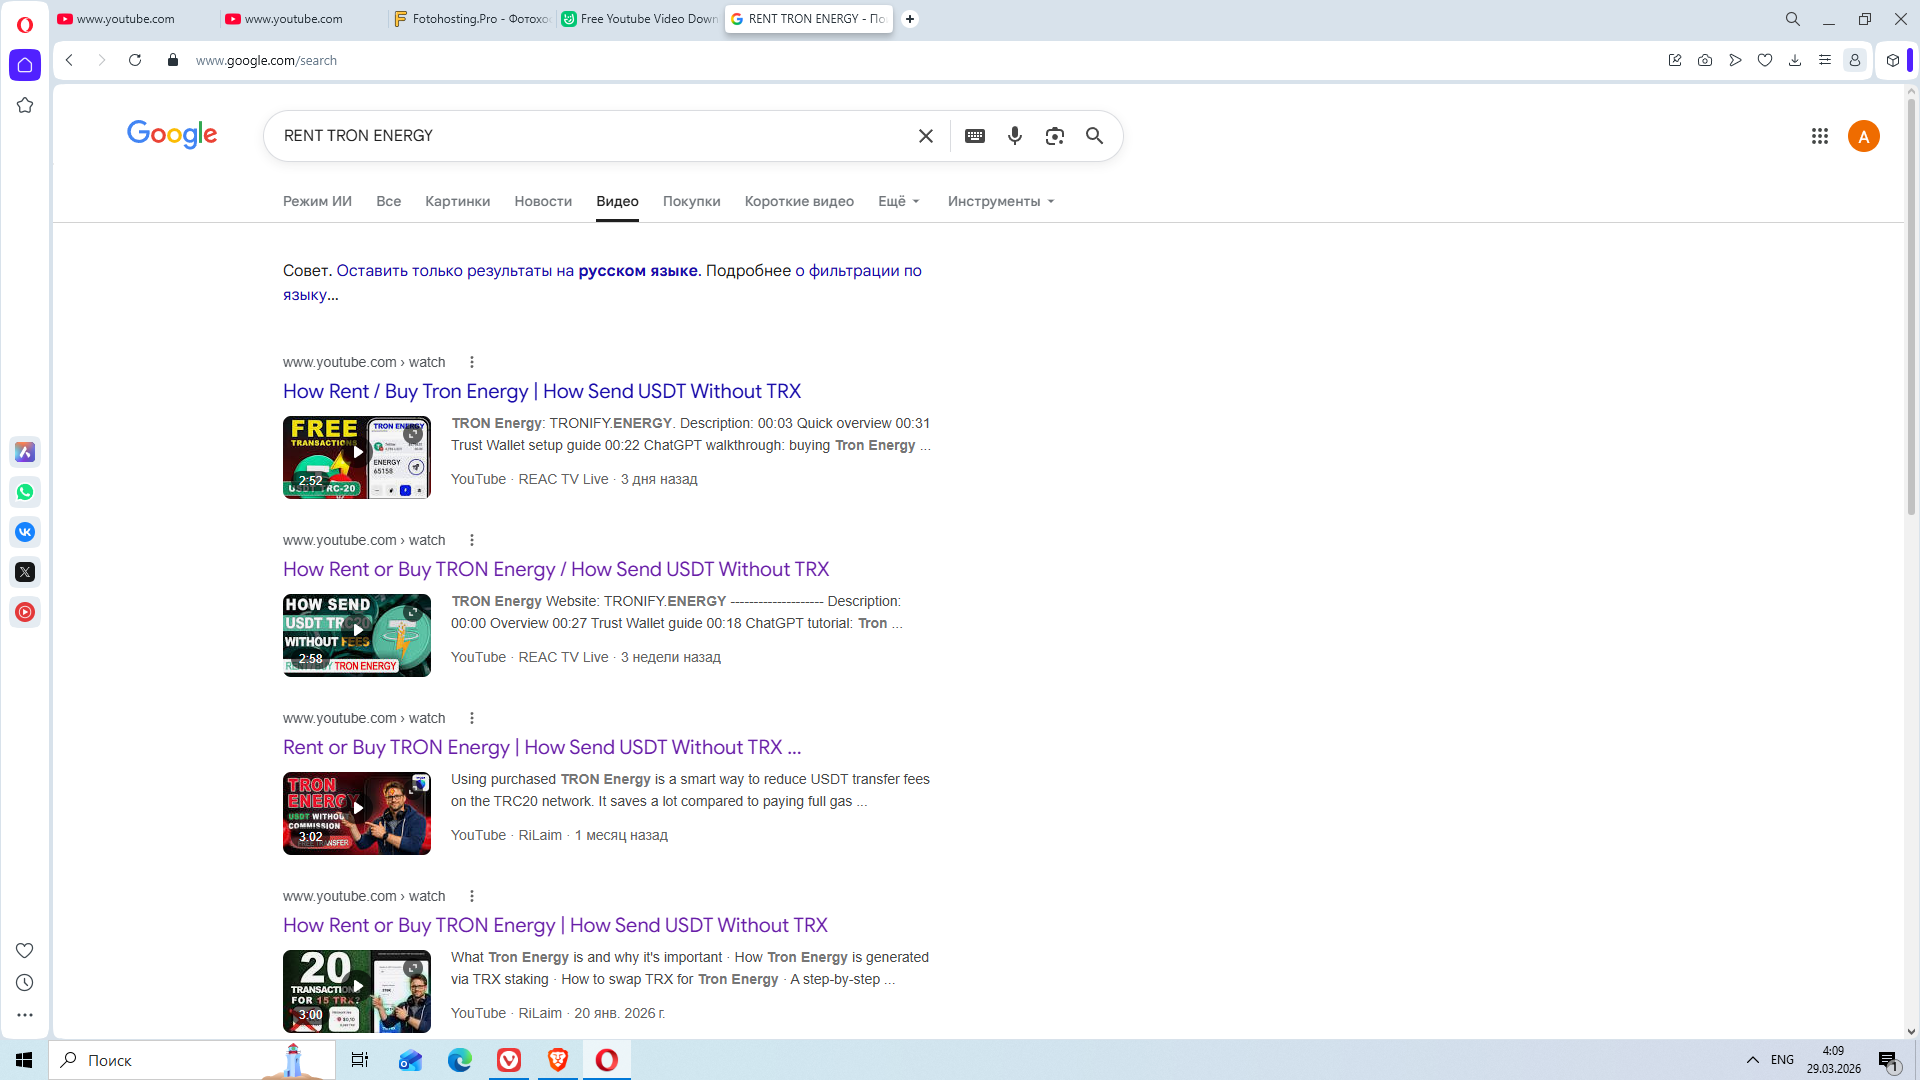This screenshot has height=1080, width=1920.
Task: Open WhatsApp in Opera sidebar
Action: (x=25, y=492)
